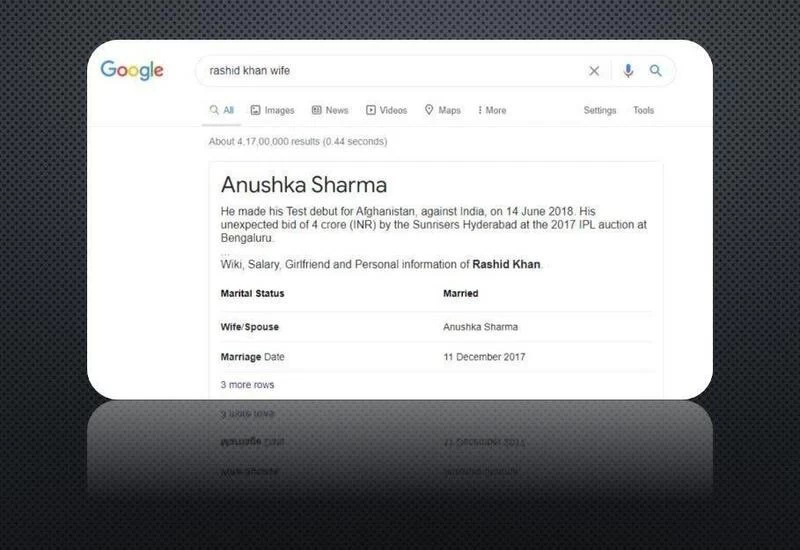Click the '11 December 2017' date value
The image size is (800, 550).
tap(484, 357)
